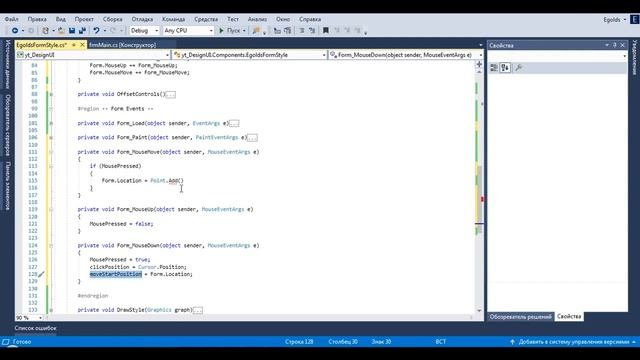Click the redo arrow icon
Viewport: 640px width, 360px height.
[x=113, y=31]
